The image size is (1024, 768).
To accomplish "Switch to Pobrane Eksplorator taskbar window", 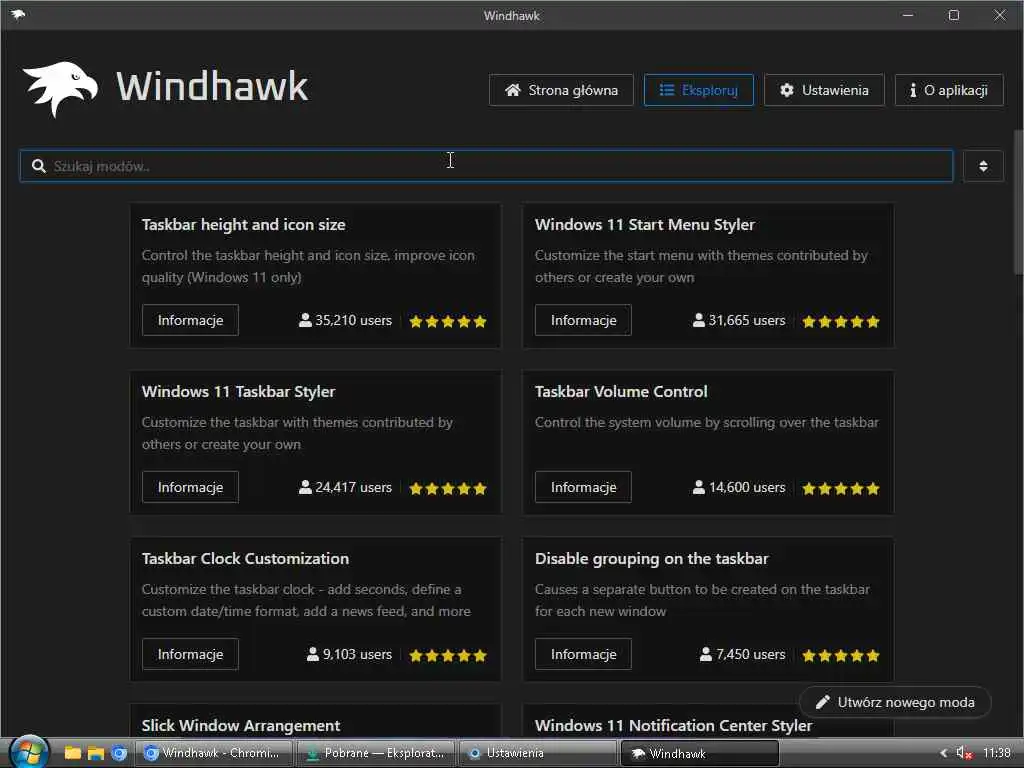I will click(376, 753).
